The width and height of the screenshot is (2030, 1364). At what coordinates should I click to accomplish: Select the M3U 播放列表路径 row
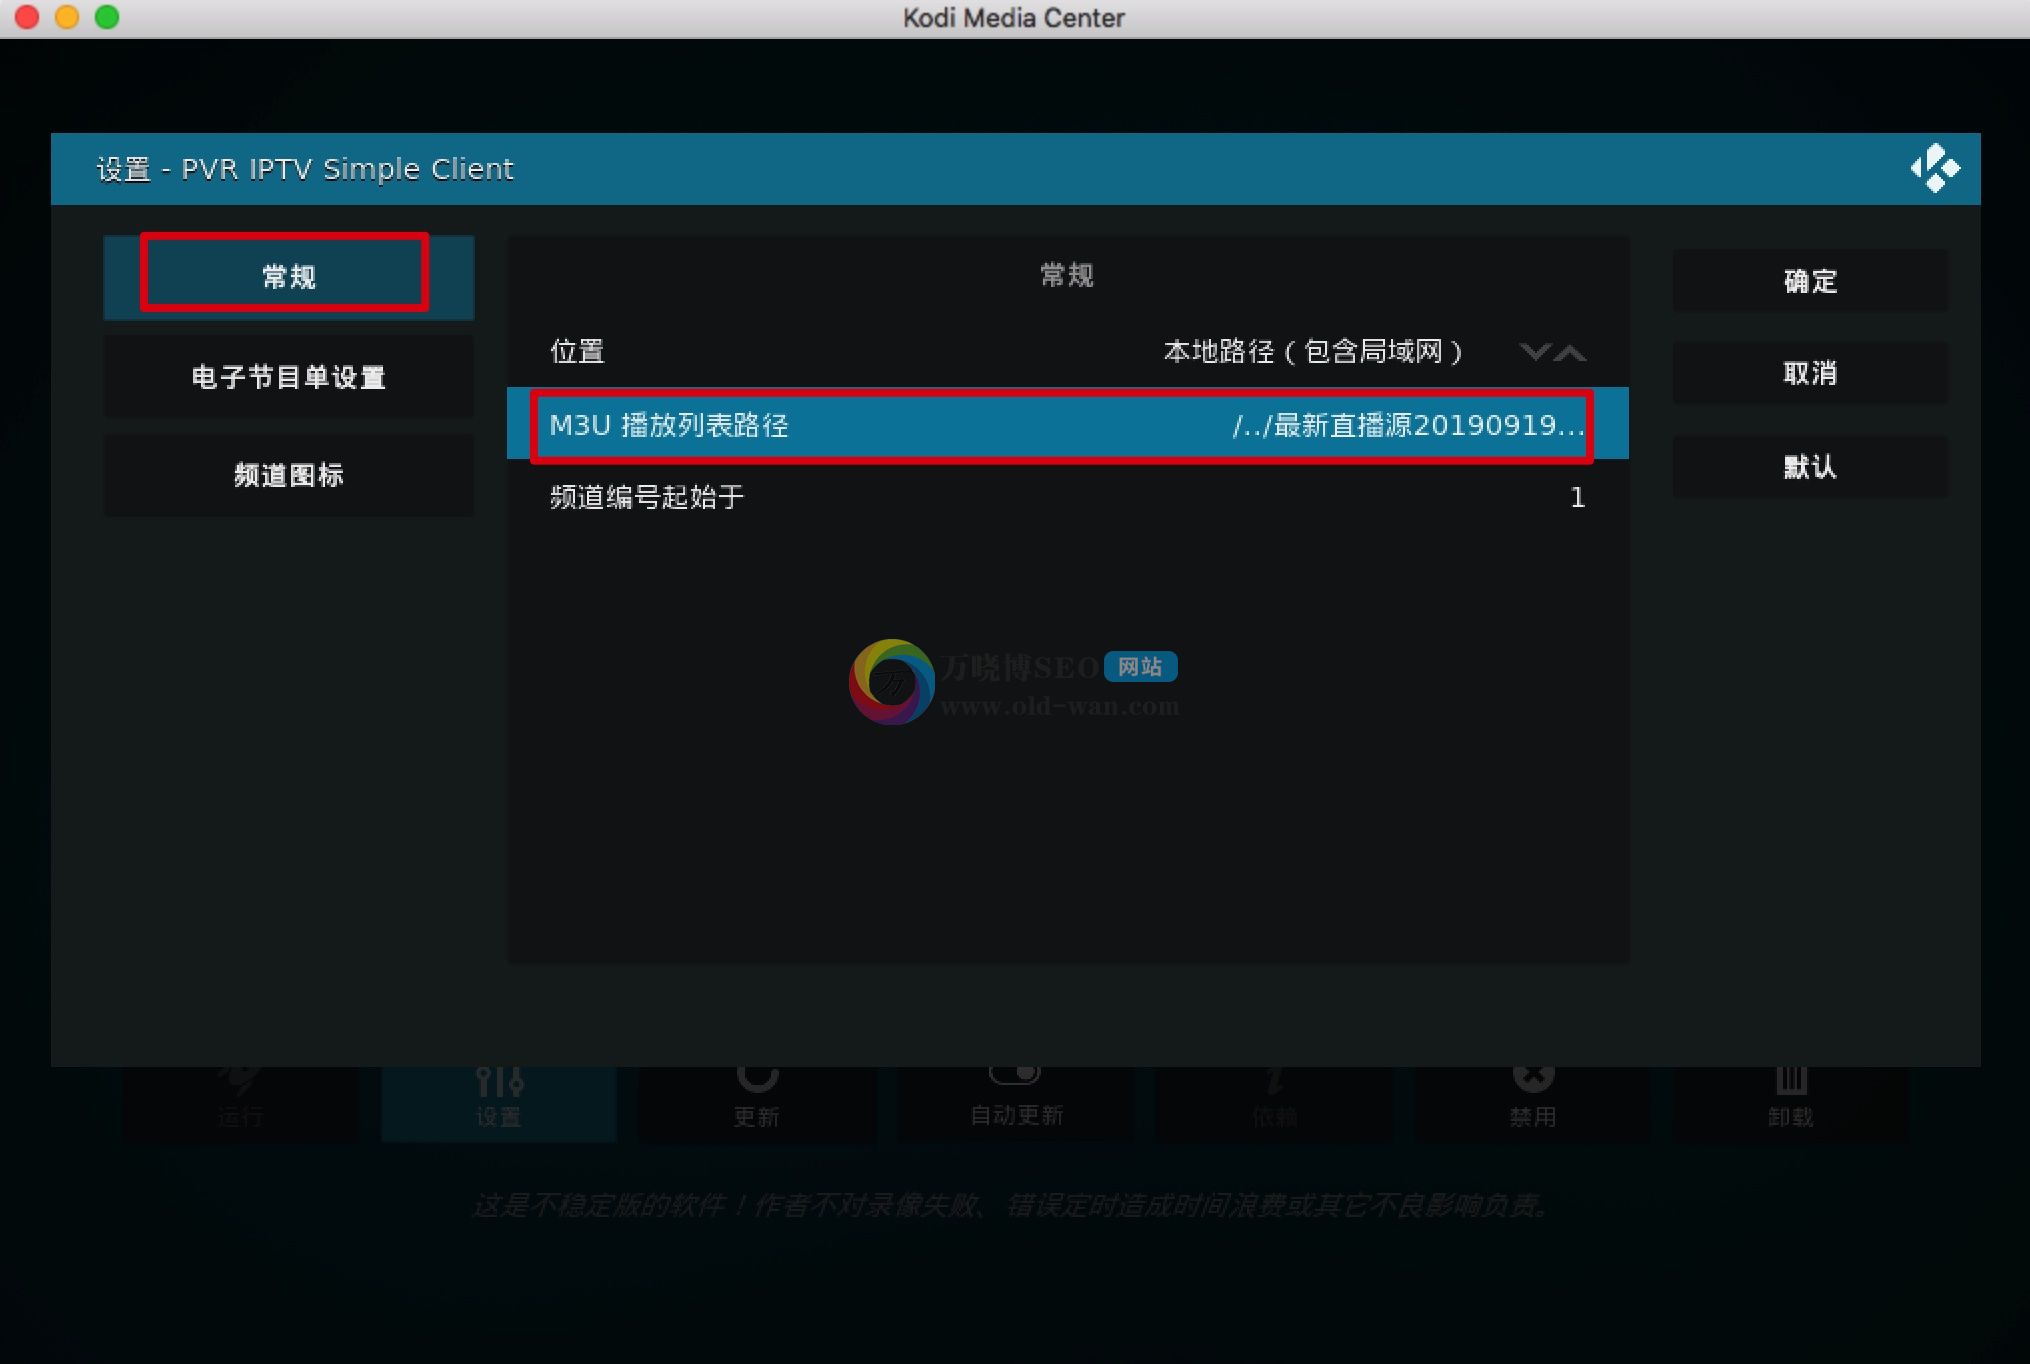[1067, 424]
